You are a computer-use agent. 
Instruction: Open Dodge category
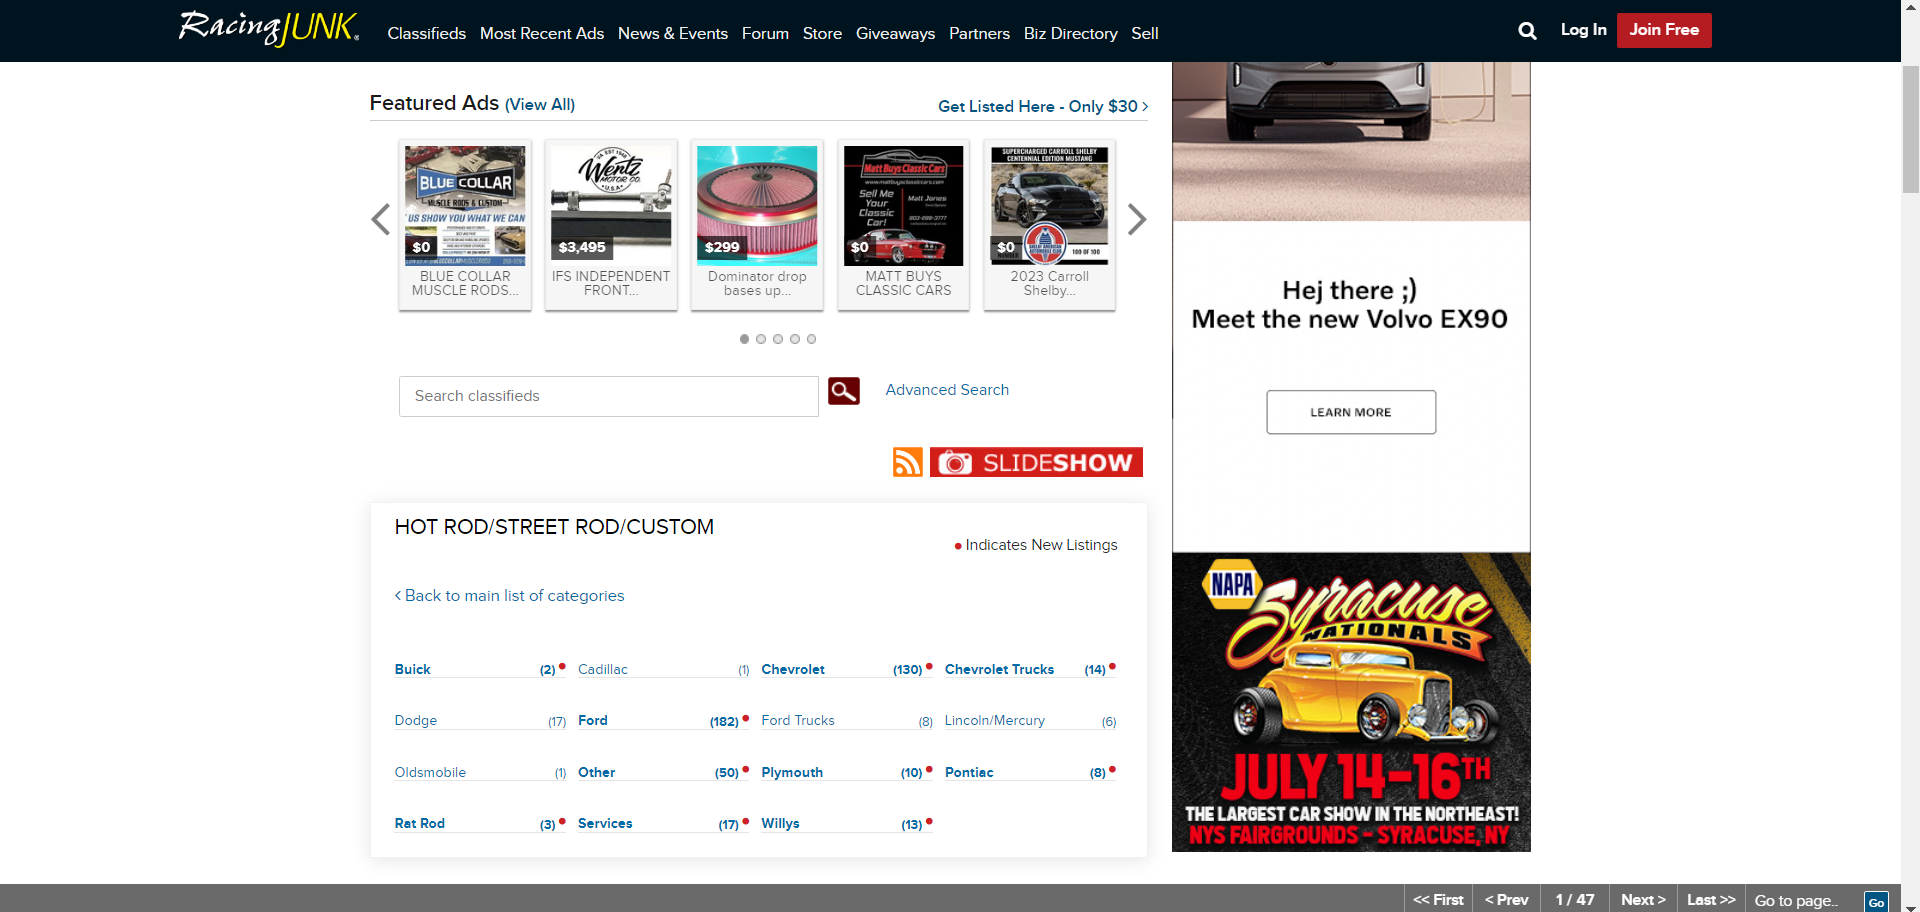click(416, 720)
